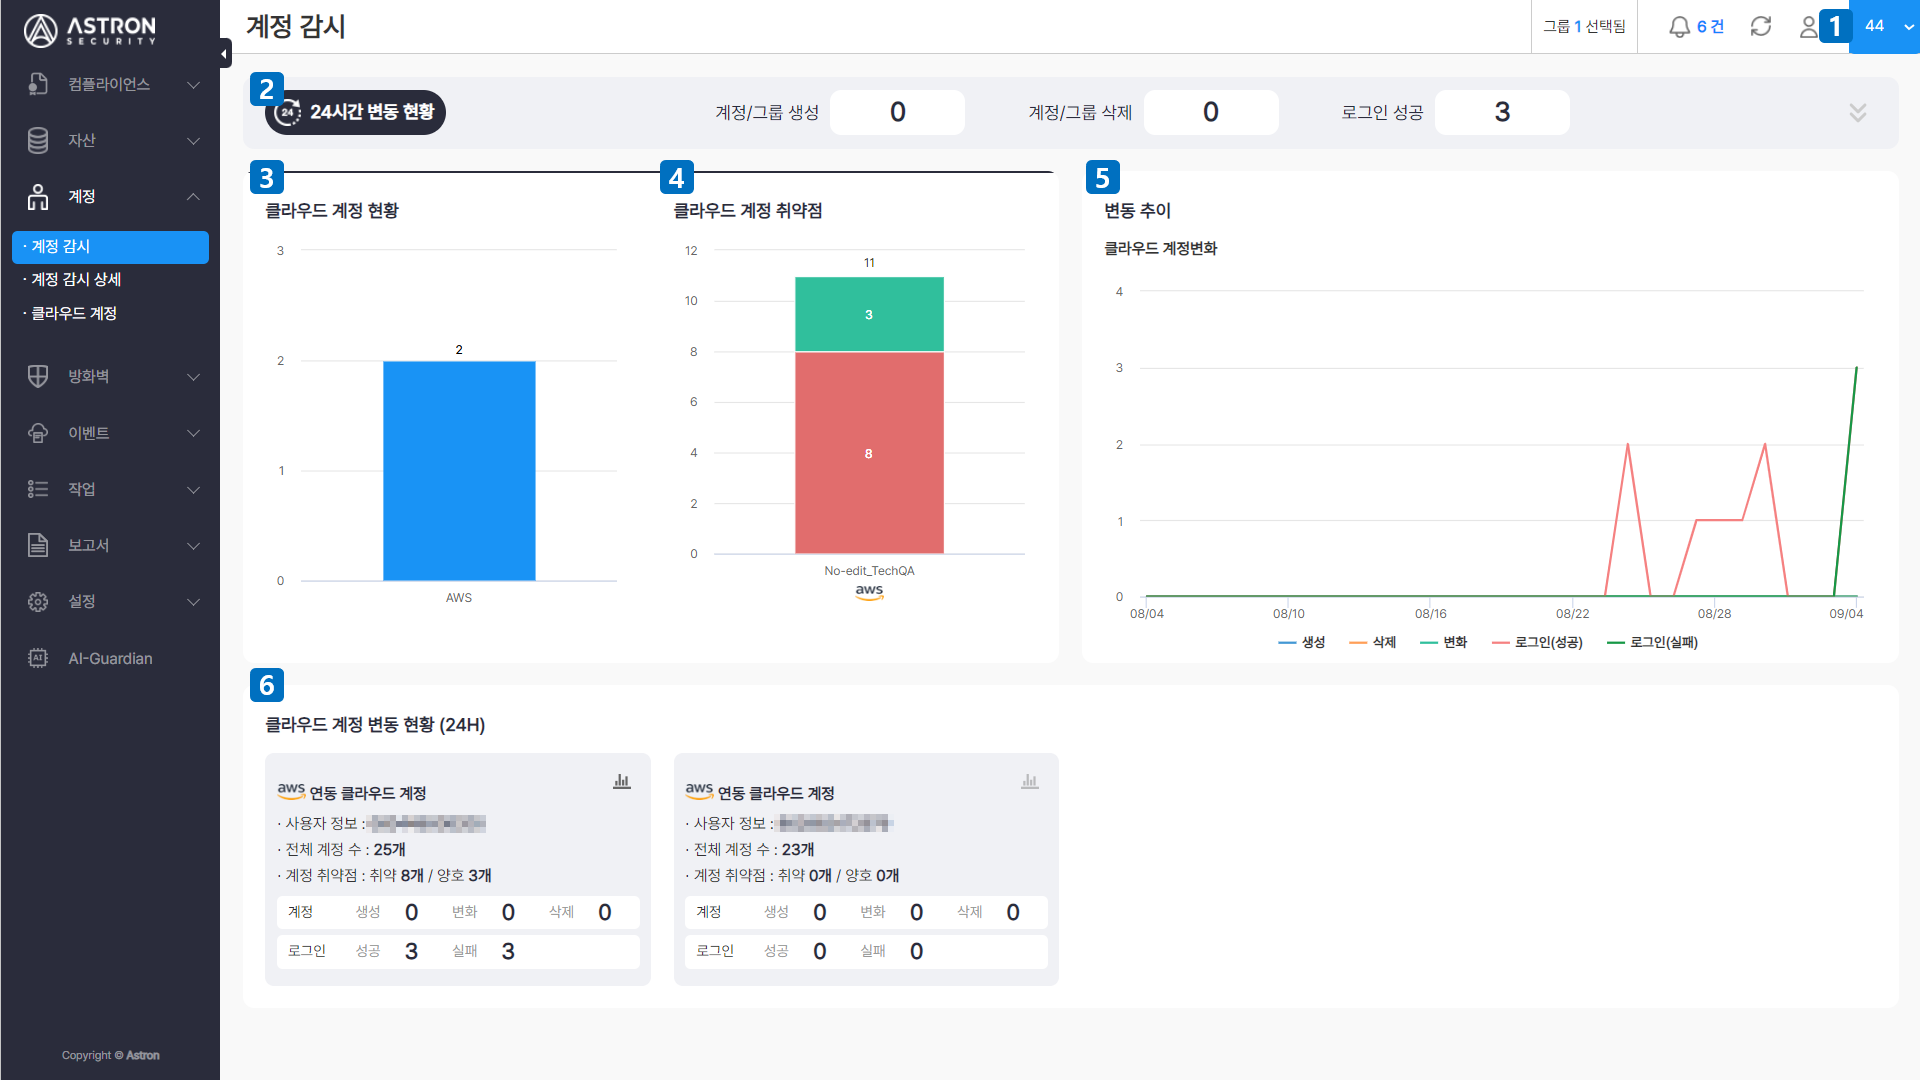The height and width of the screenshot is (1080, 1920).
Task: Collapse the sidebar with arrow handle
Action: pyautogui.click(x=225, y=53)
